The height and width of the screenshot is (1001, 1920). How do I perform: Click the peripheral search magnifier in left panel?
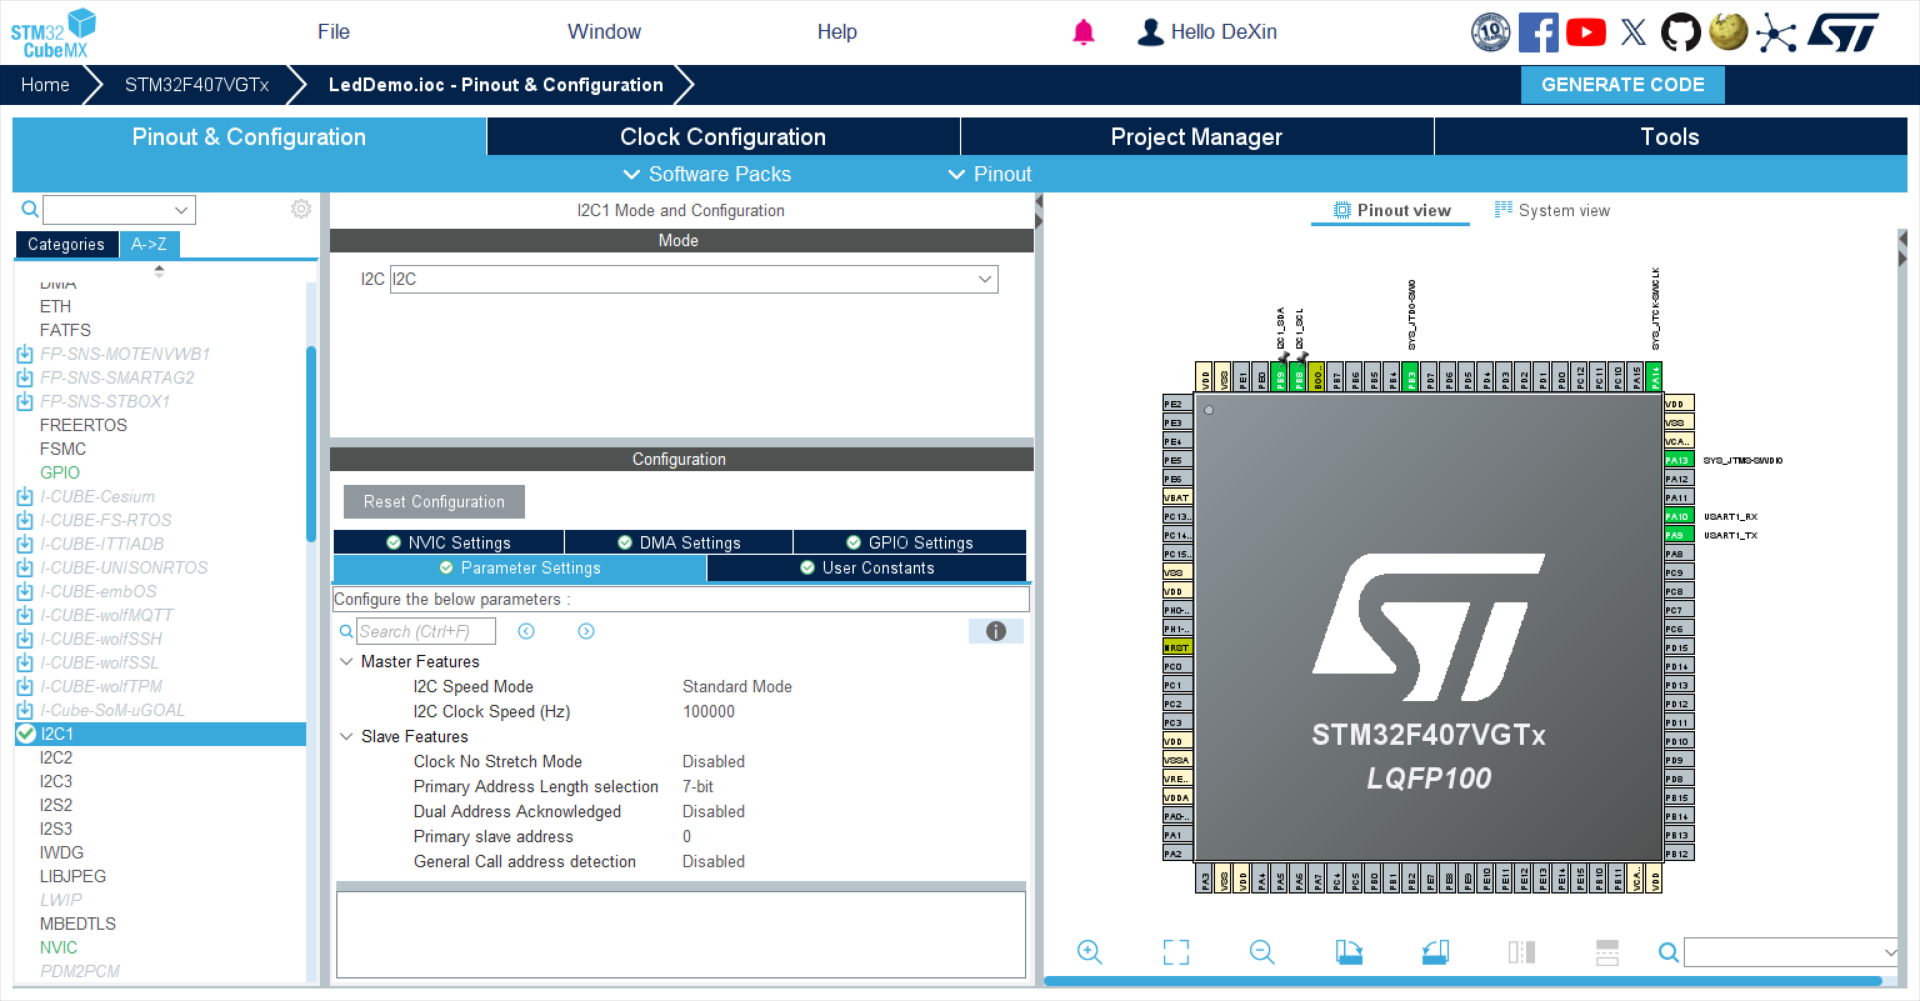point(30,209)
